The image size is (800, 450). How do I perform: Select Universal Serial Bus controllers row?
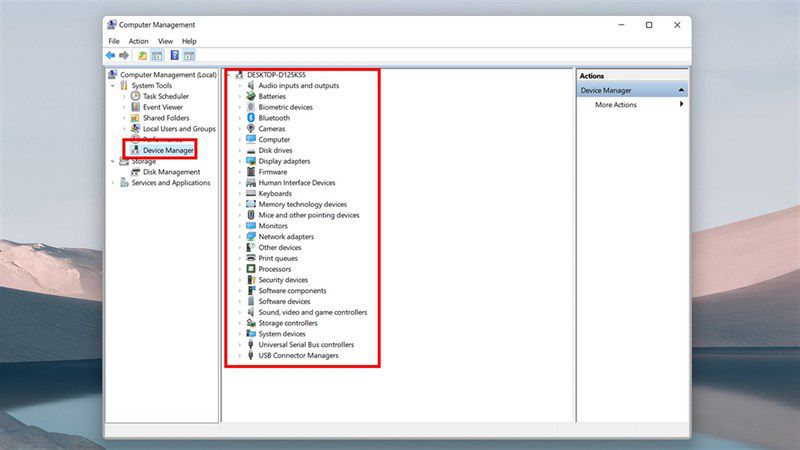point(306,344)
